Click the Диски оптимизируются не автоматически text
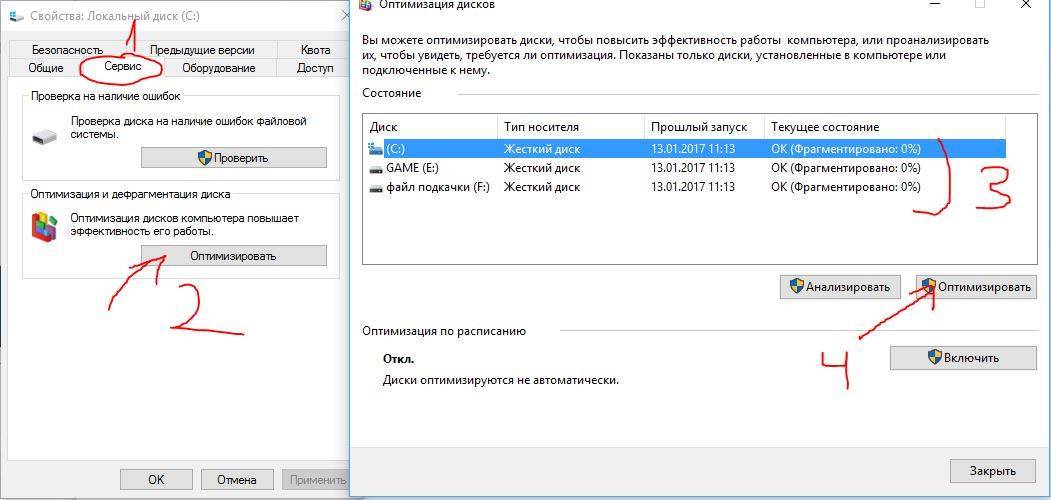The height and width of the screenshot is (500, 1051). [x=500, y=380]
